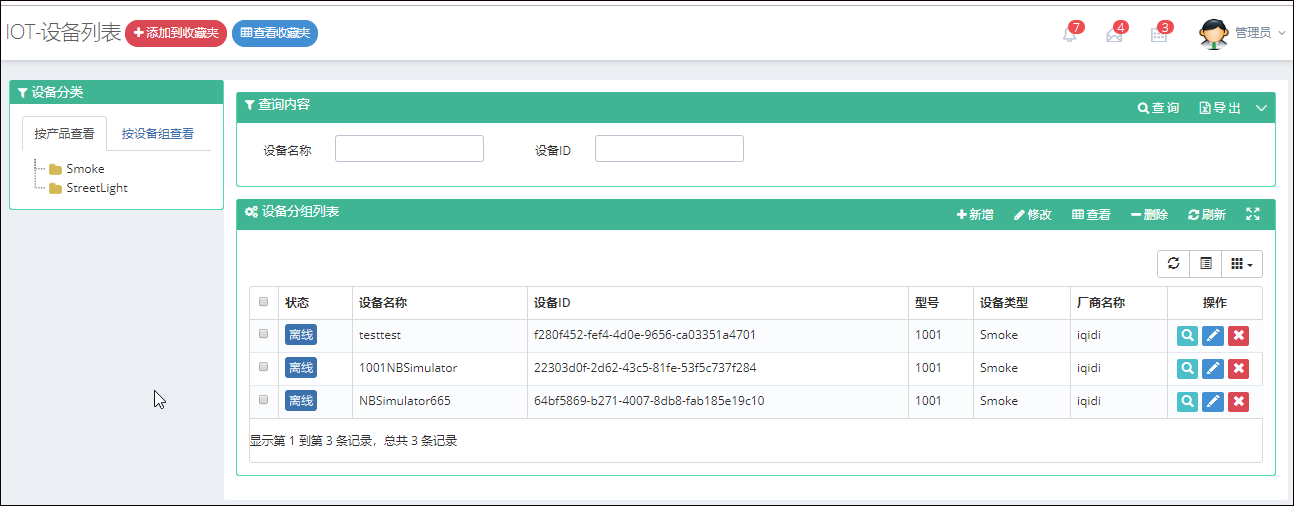Click device ID f280f452-fef4-4d0e-9656-ca03351a4701
This screenshot has height=506, width=1294.
[645, 335]
